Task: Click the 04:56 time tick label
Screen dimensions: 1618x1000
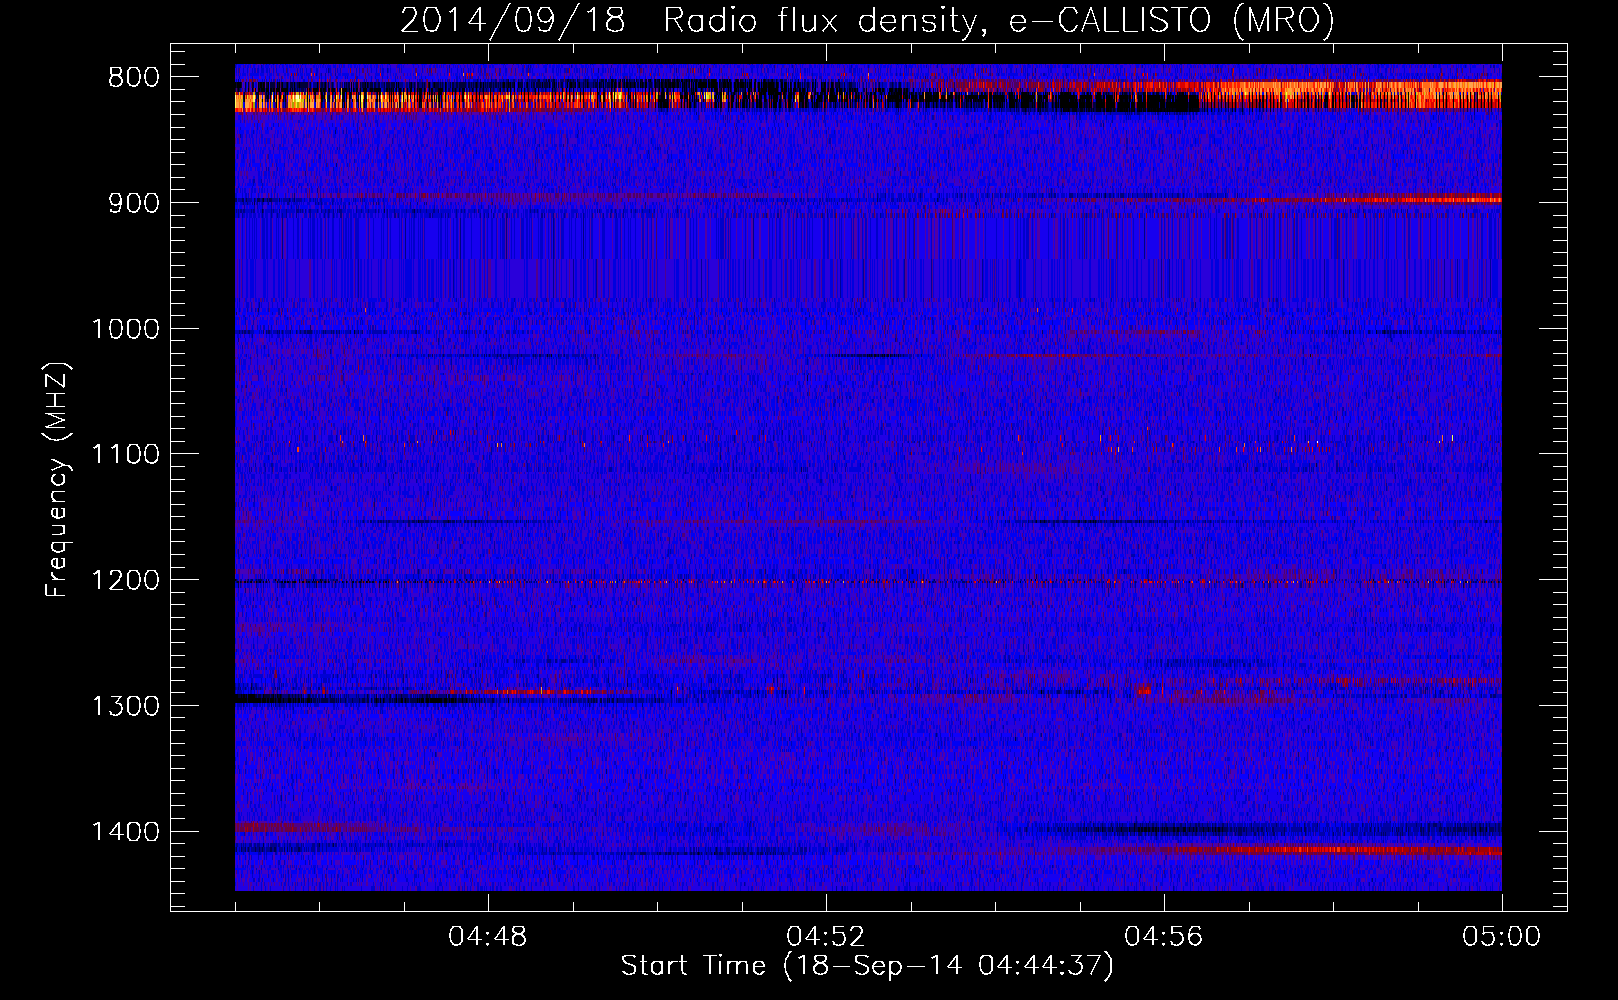Action: [x=1164, y=937]
